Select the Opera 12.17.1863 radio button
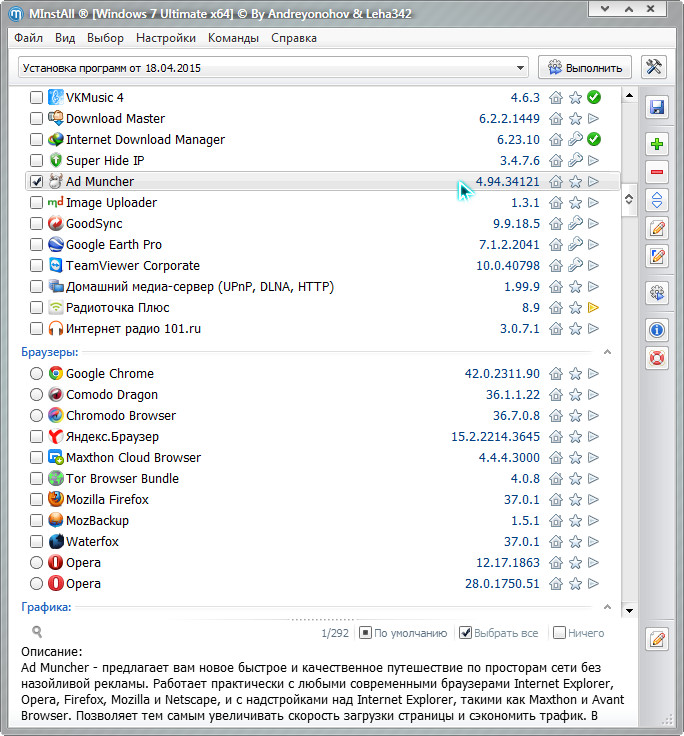 pyautogui.click(x=37, y=562)
